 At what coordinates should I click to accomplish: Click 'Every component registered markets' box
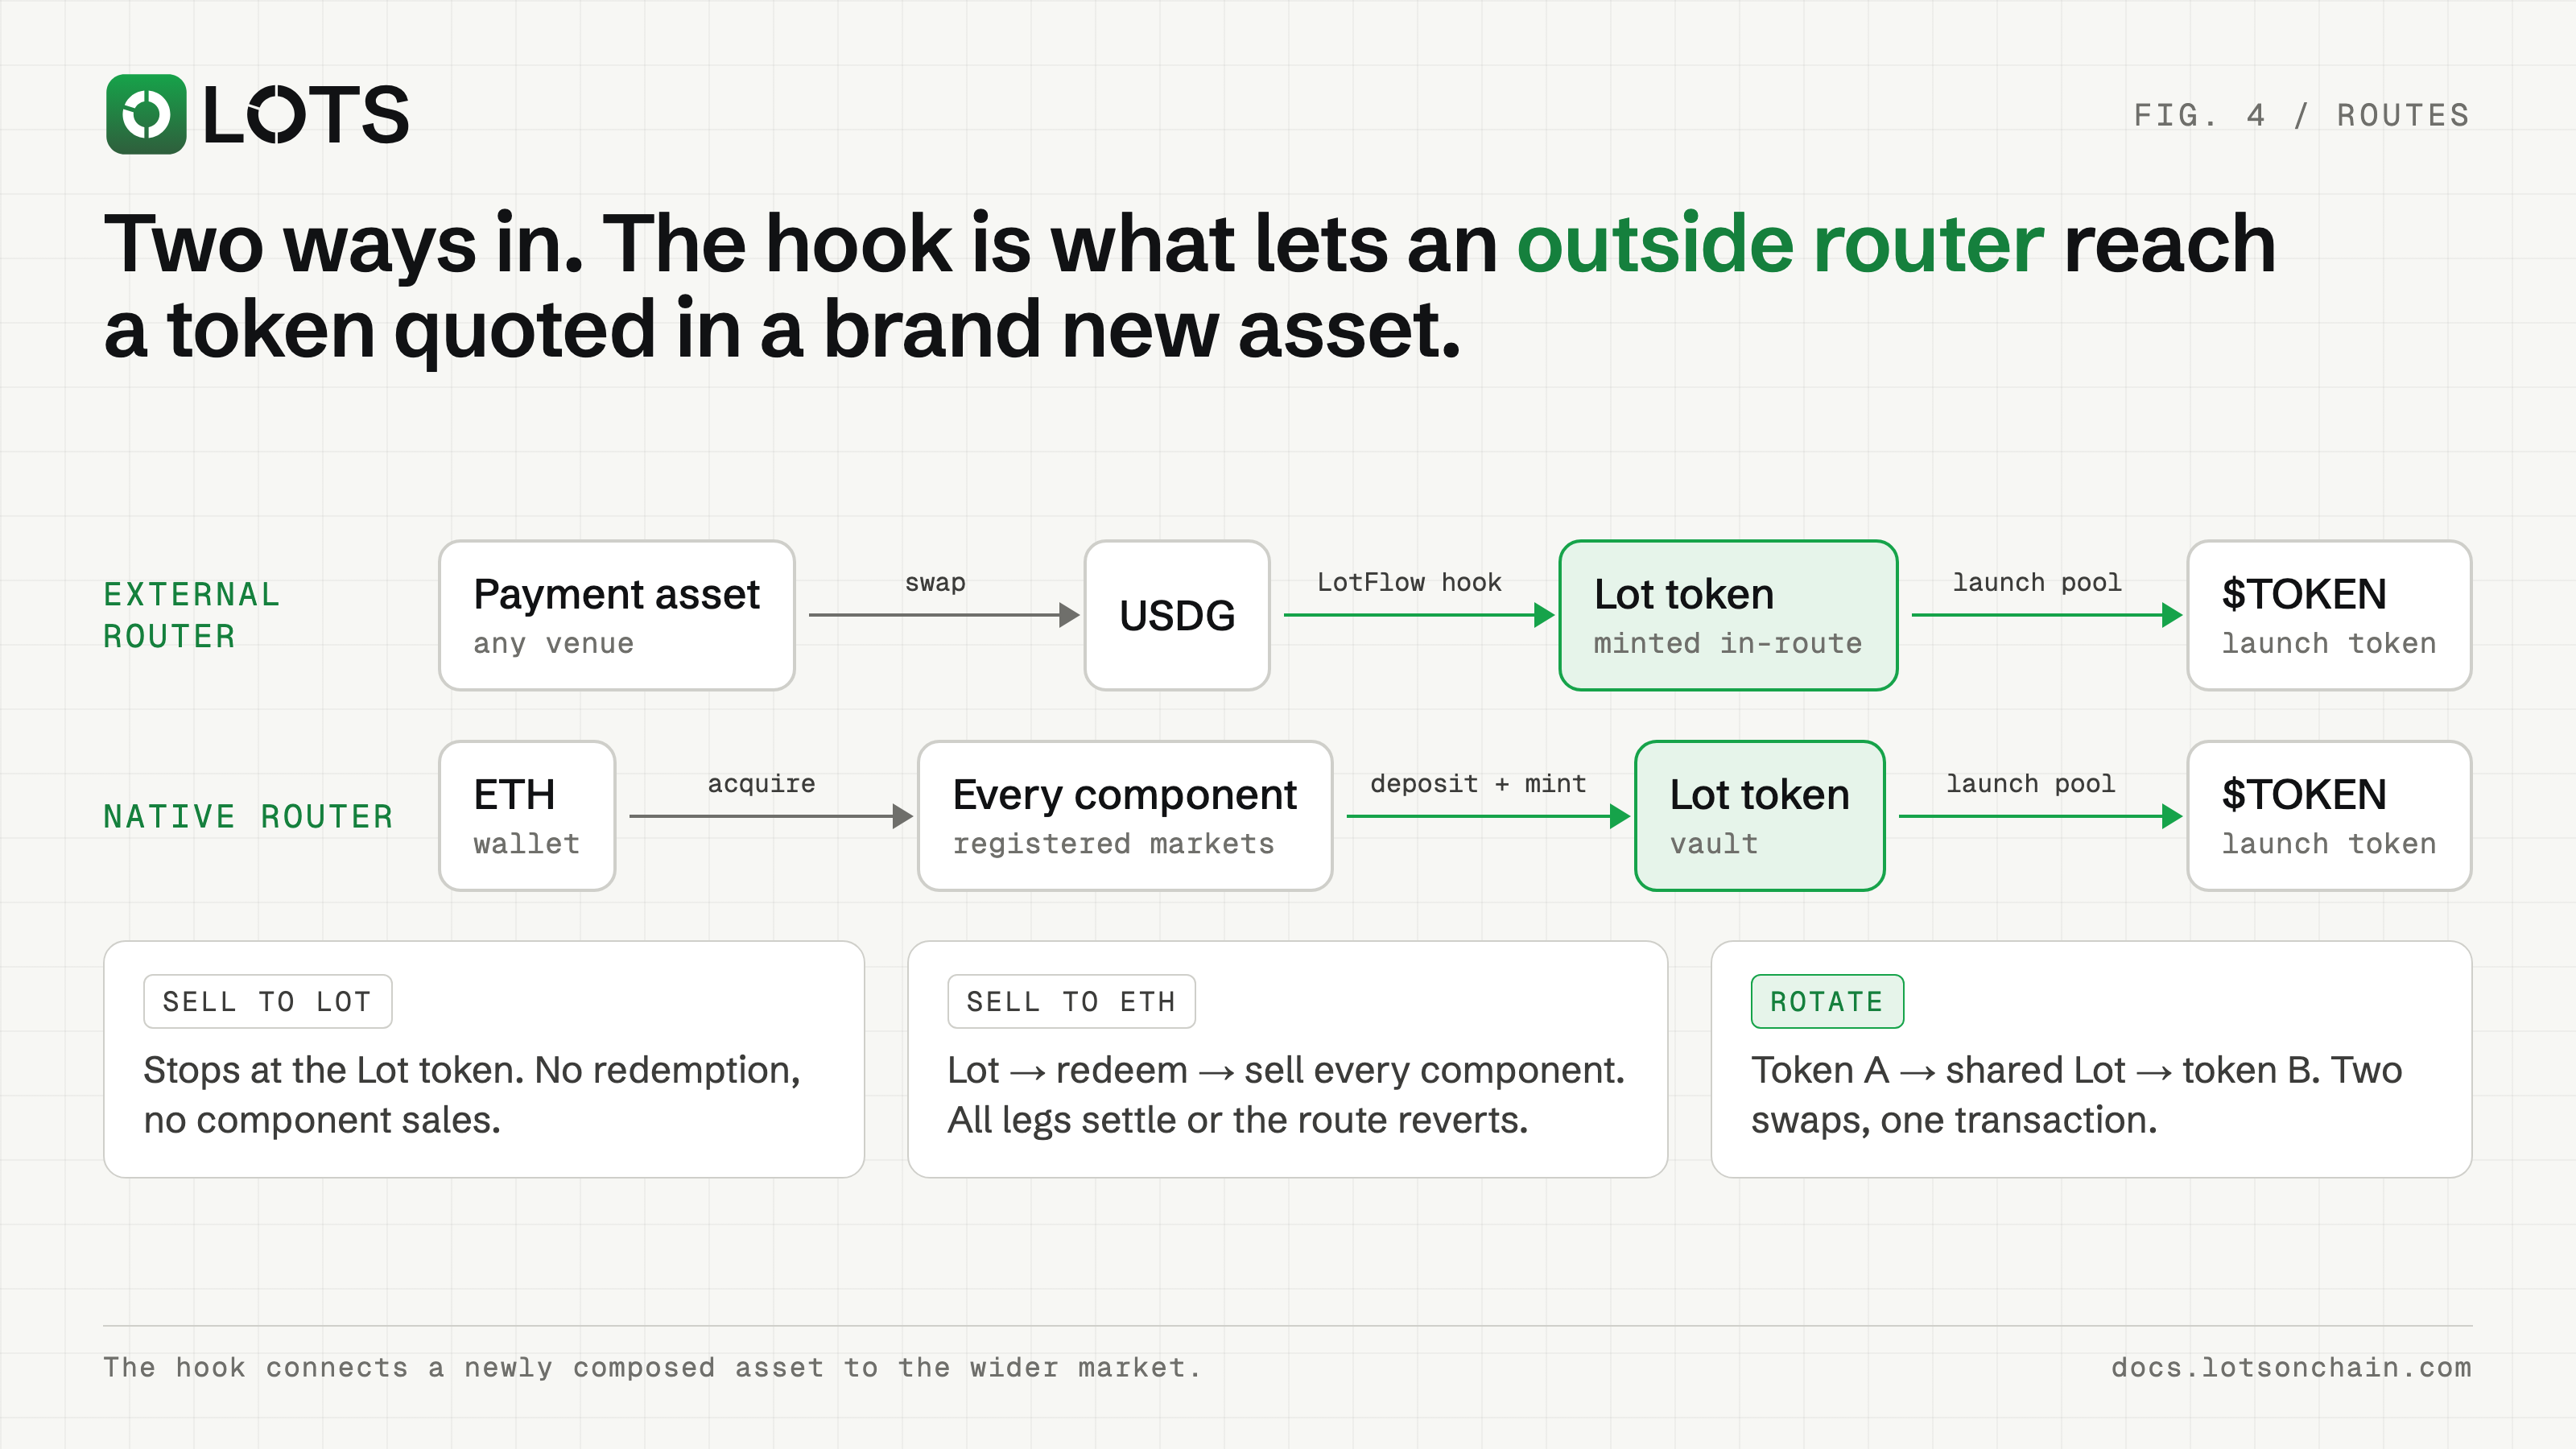coord(1125,816)
